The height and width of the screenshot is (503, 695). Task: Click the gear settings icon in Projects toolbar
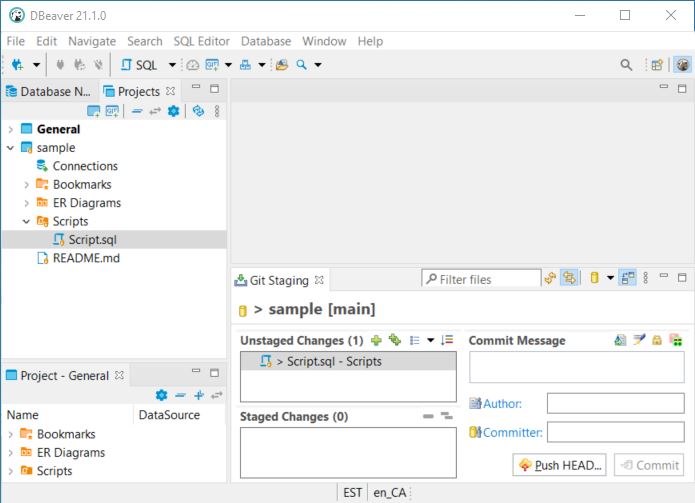click(173, 111)
